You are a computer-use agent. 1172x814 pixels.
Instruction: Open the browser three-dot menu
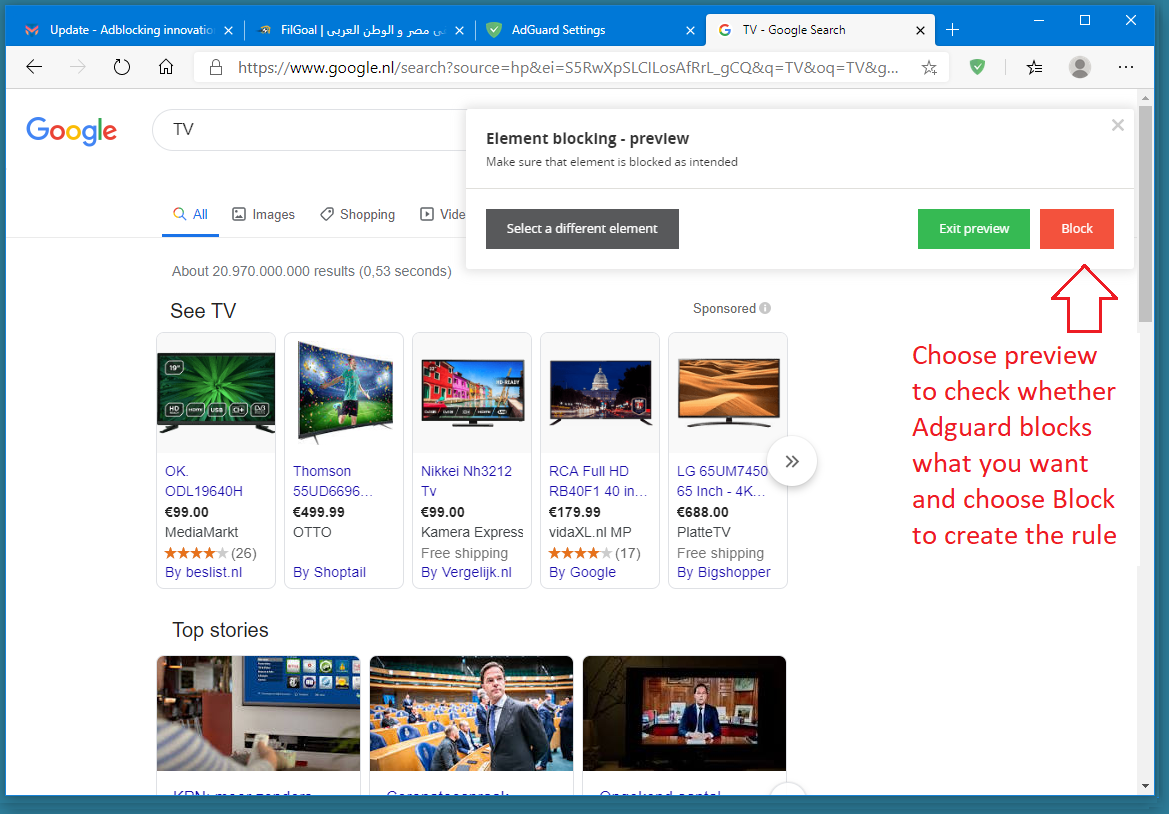tap(1126, 67)
